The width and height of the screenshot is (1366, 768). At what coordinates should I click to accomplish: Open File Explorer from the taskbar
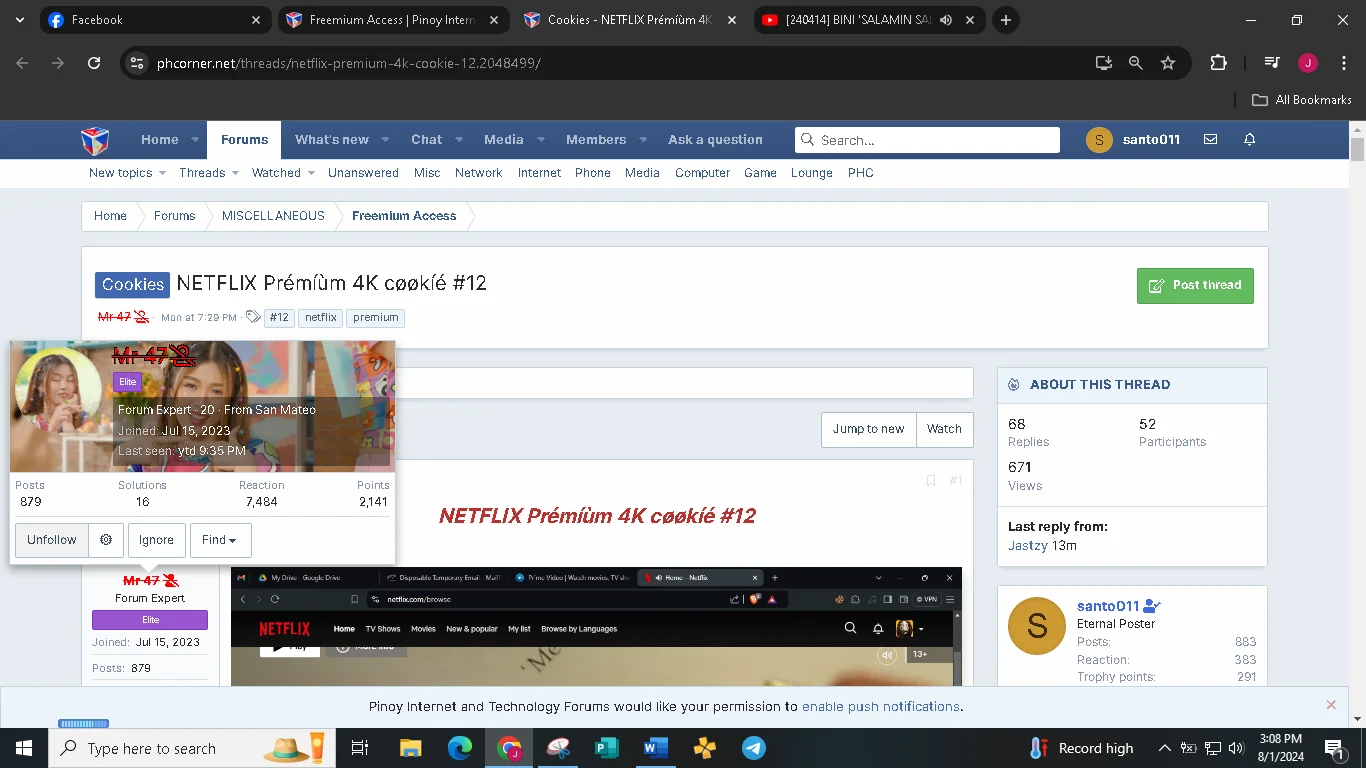pyautogui.click(x=411, y=748)
